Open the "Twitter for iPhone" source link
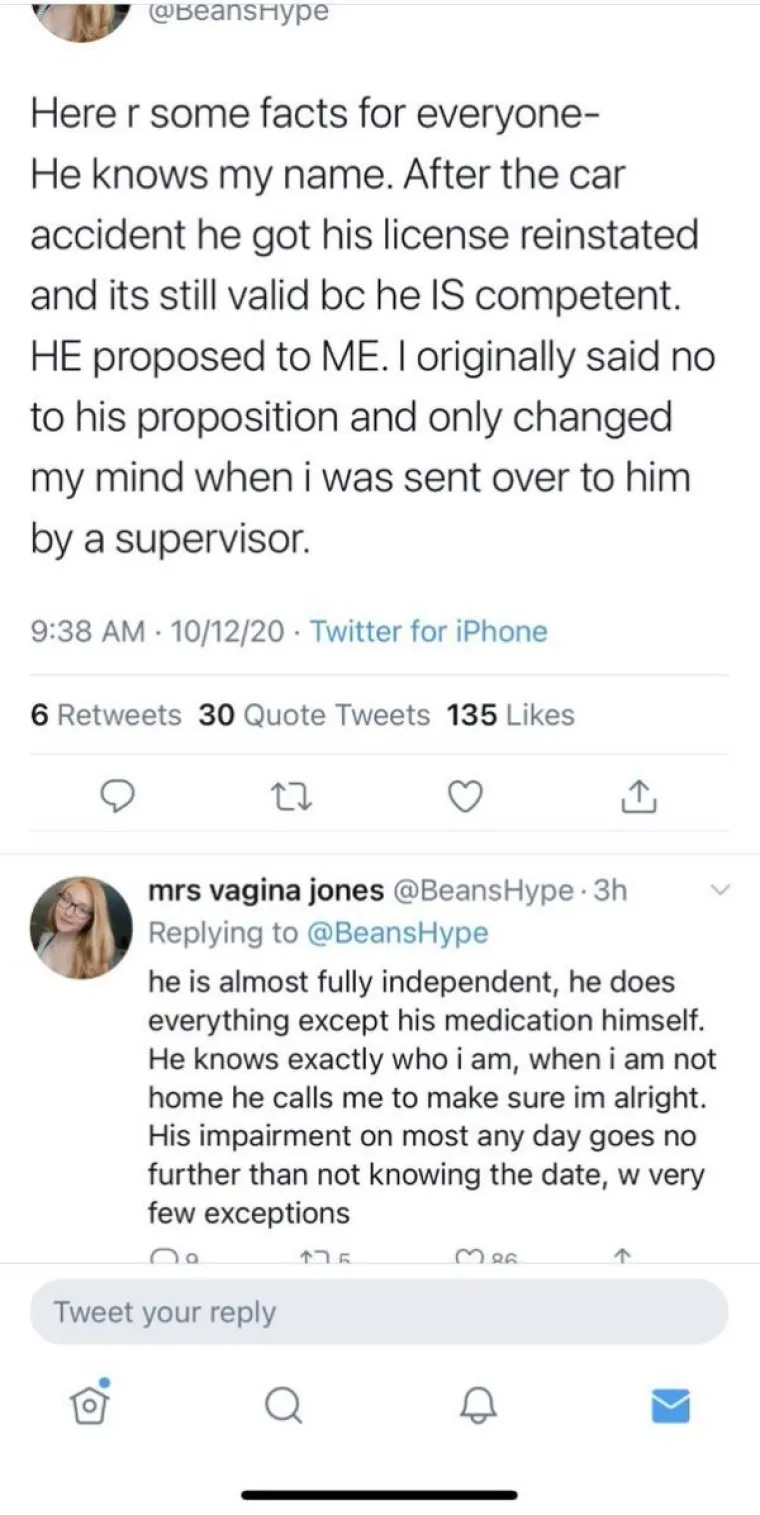 [x=429, y=632]
